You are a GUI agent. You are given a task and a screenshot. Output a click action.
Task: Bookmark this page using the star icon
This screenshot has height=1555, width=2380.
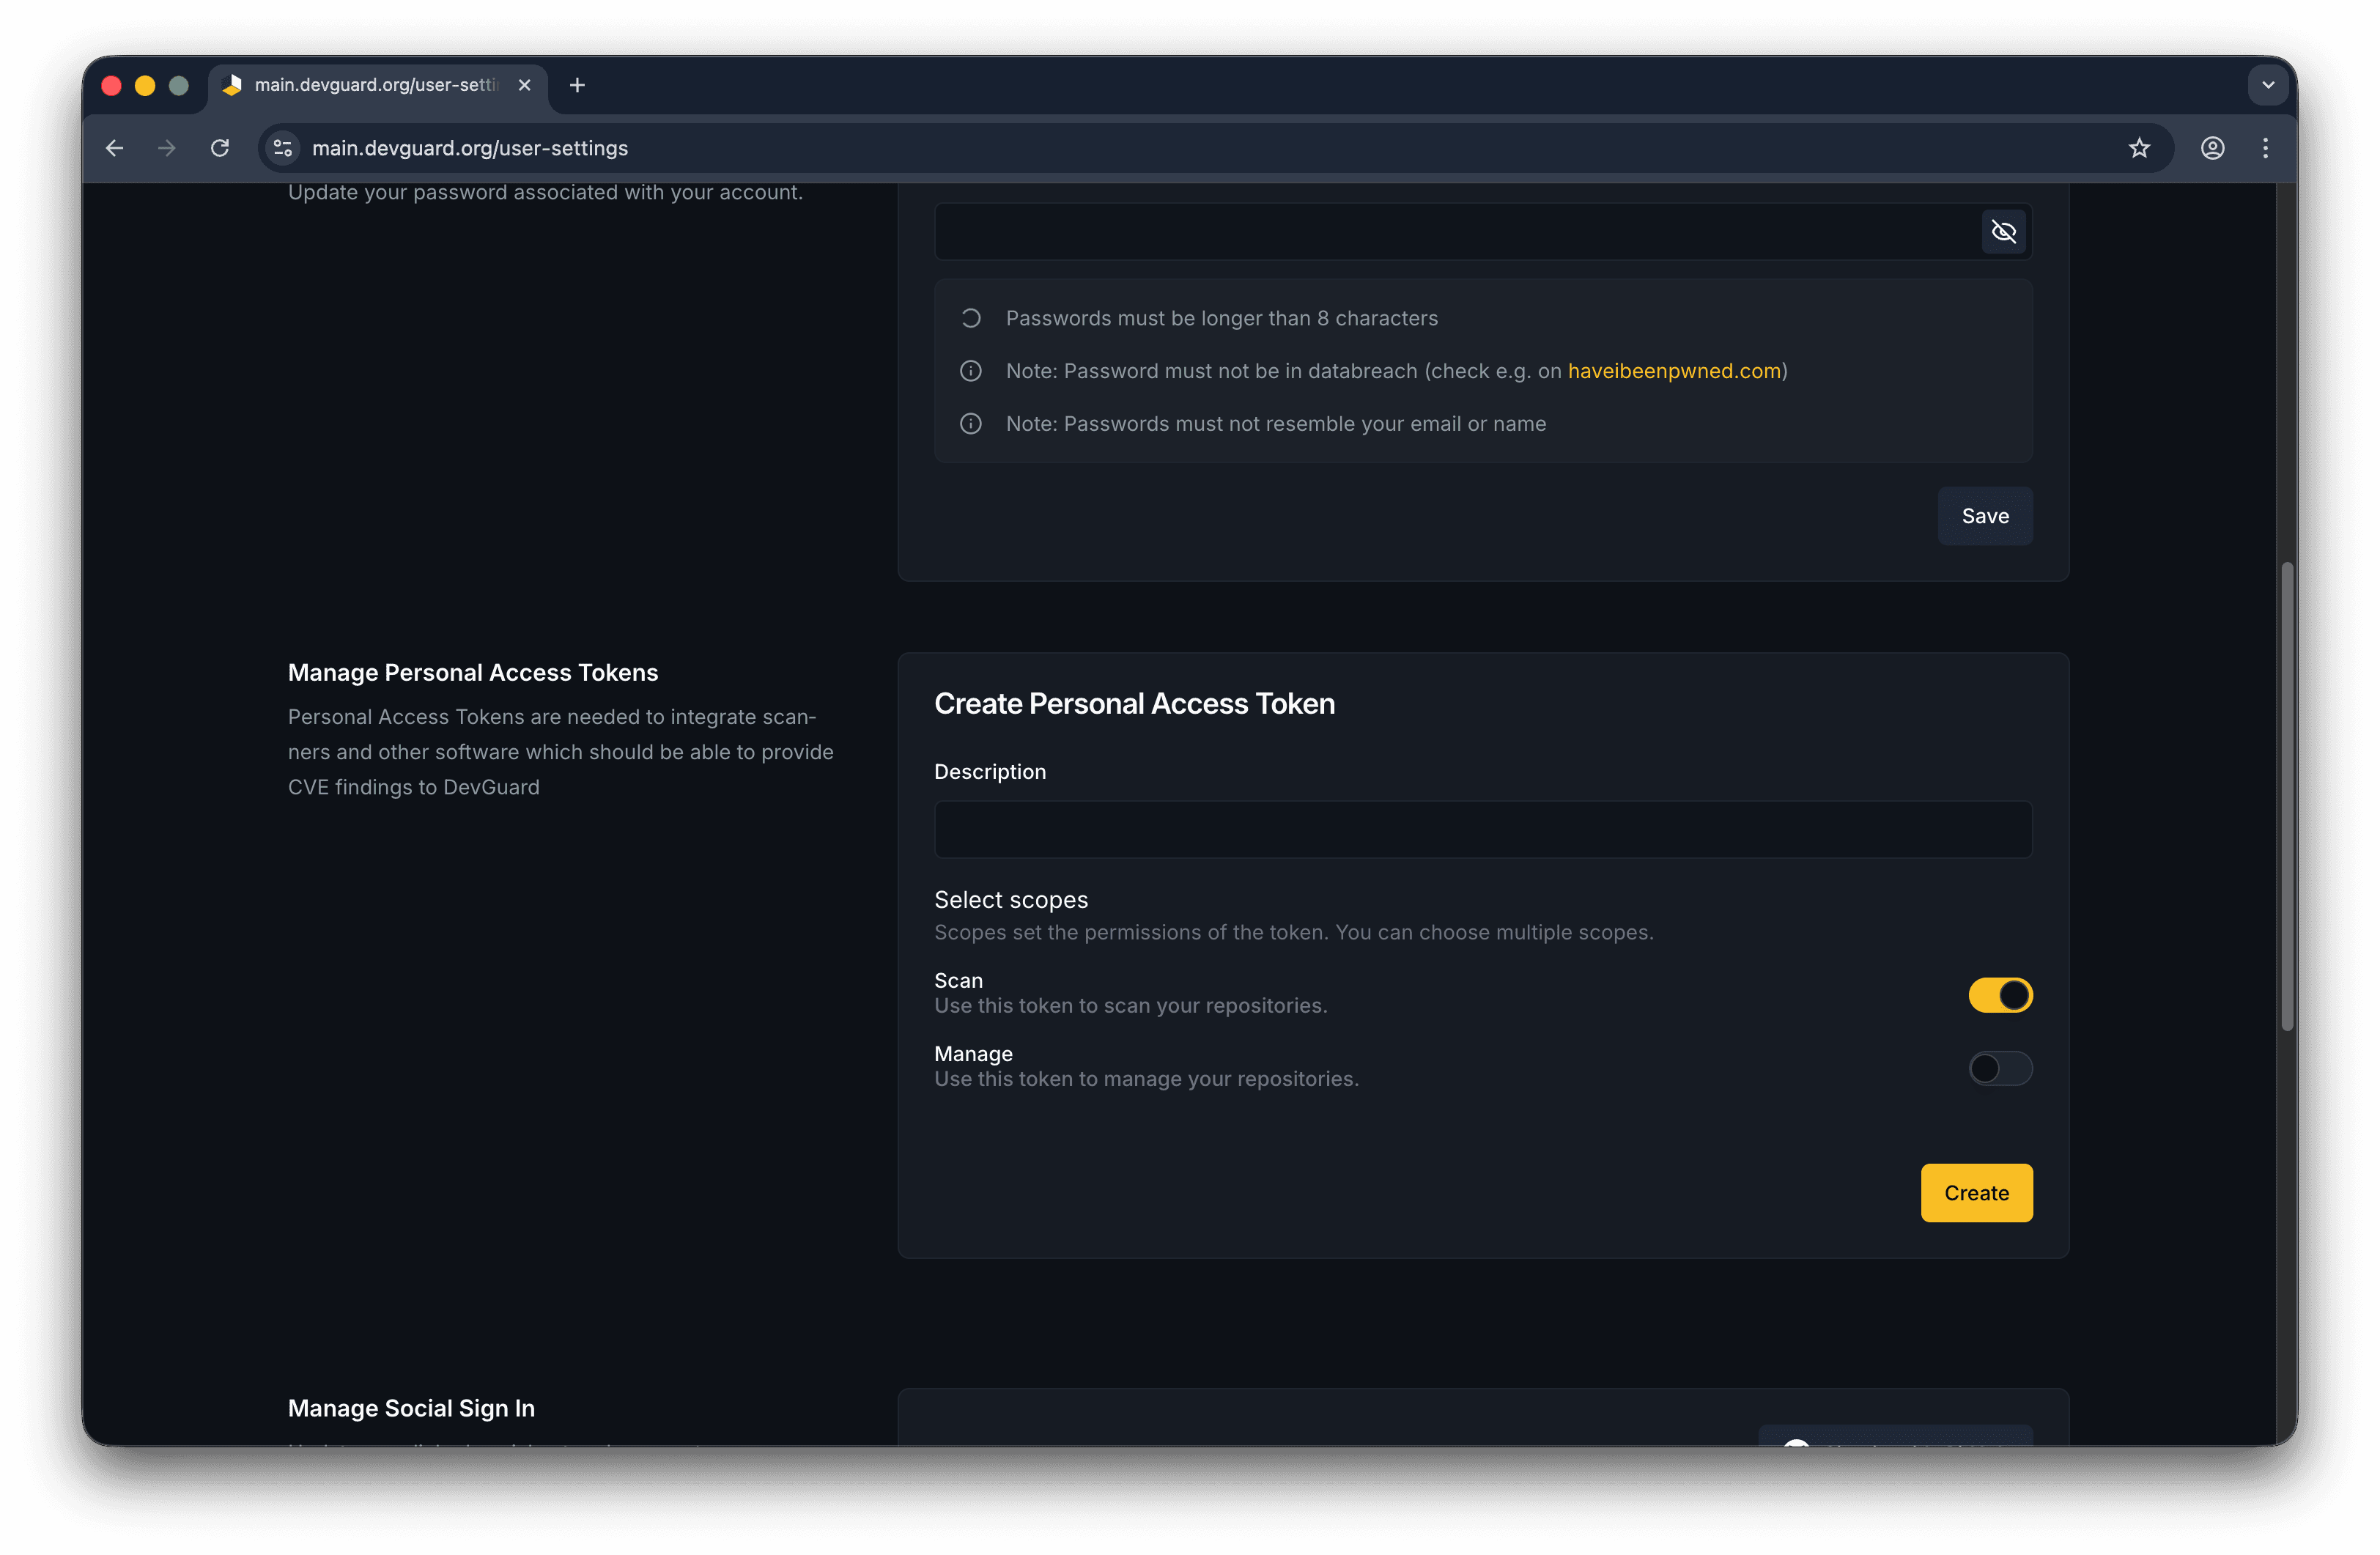(x=2140, y=147)
